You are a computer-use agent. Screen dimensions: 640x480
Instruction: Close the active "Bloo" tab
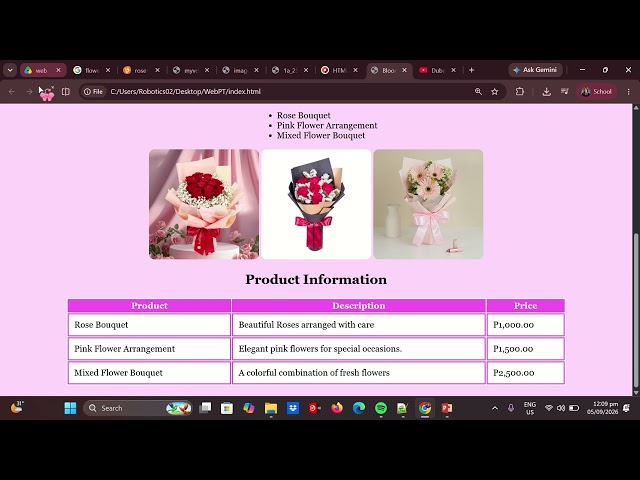[404, 70]
